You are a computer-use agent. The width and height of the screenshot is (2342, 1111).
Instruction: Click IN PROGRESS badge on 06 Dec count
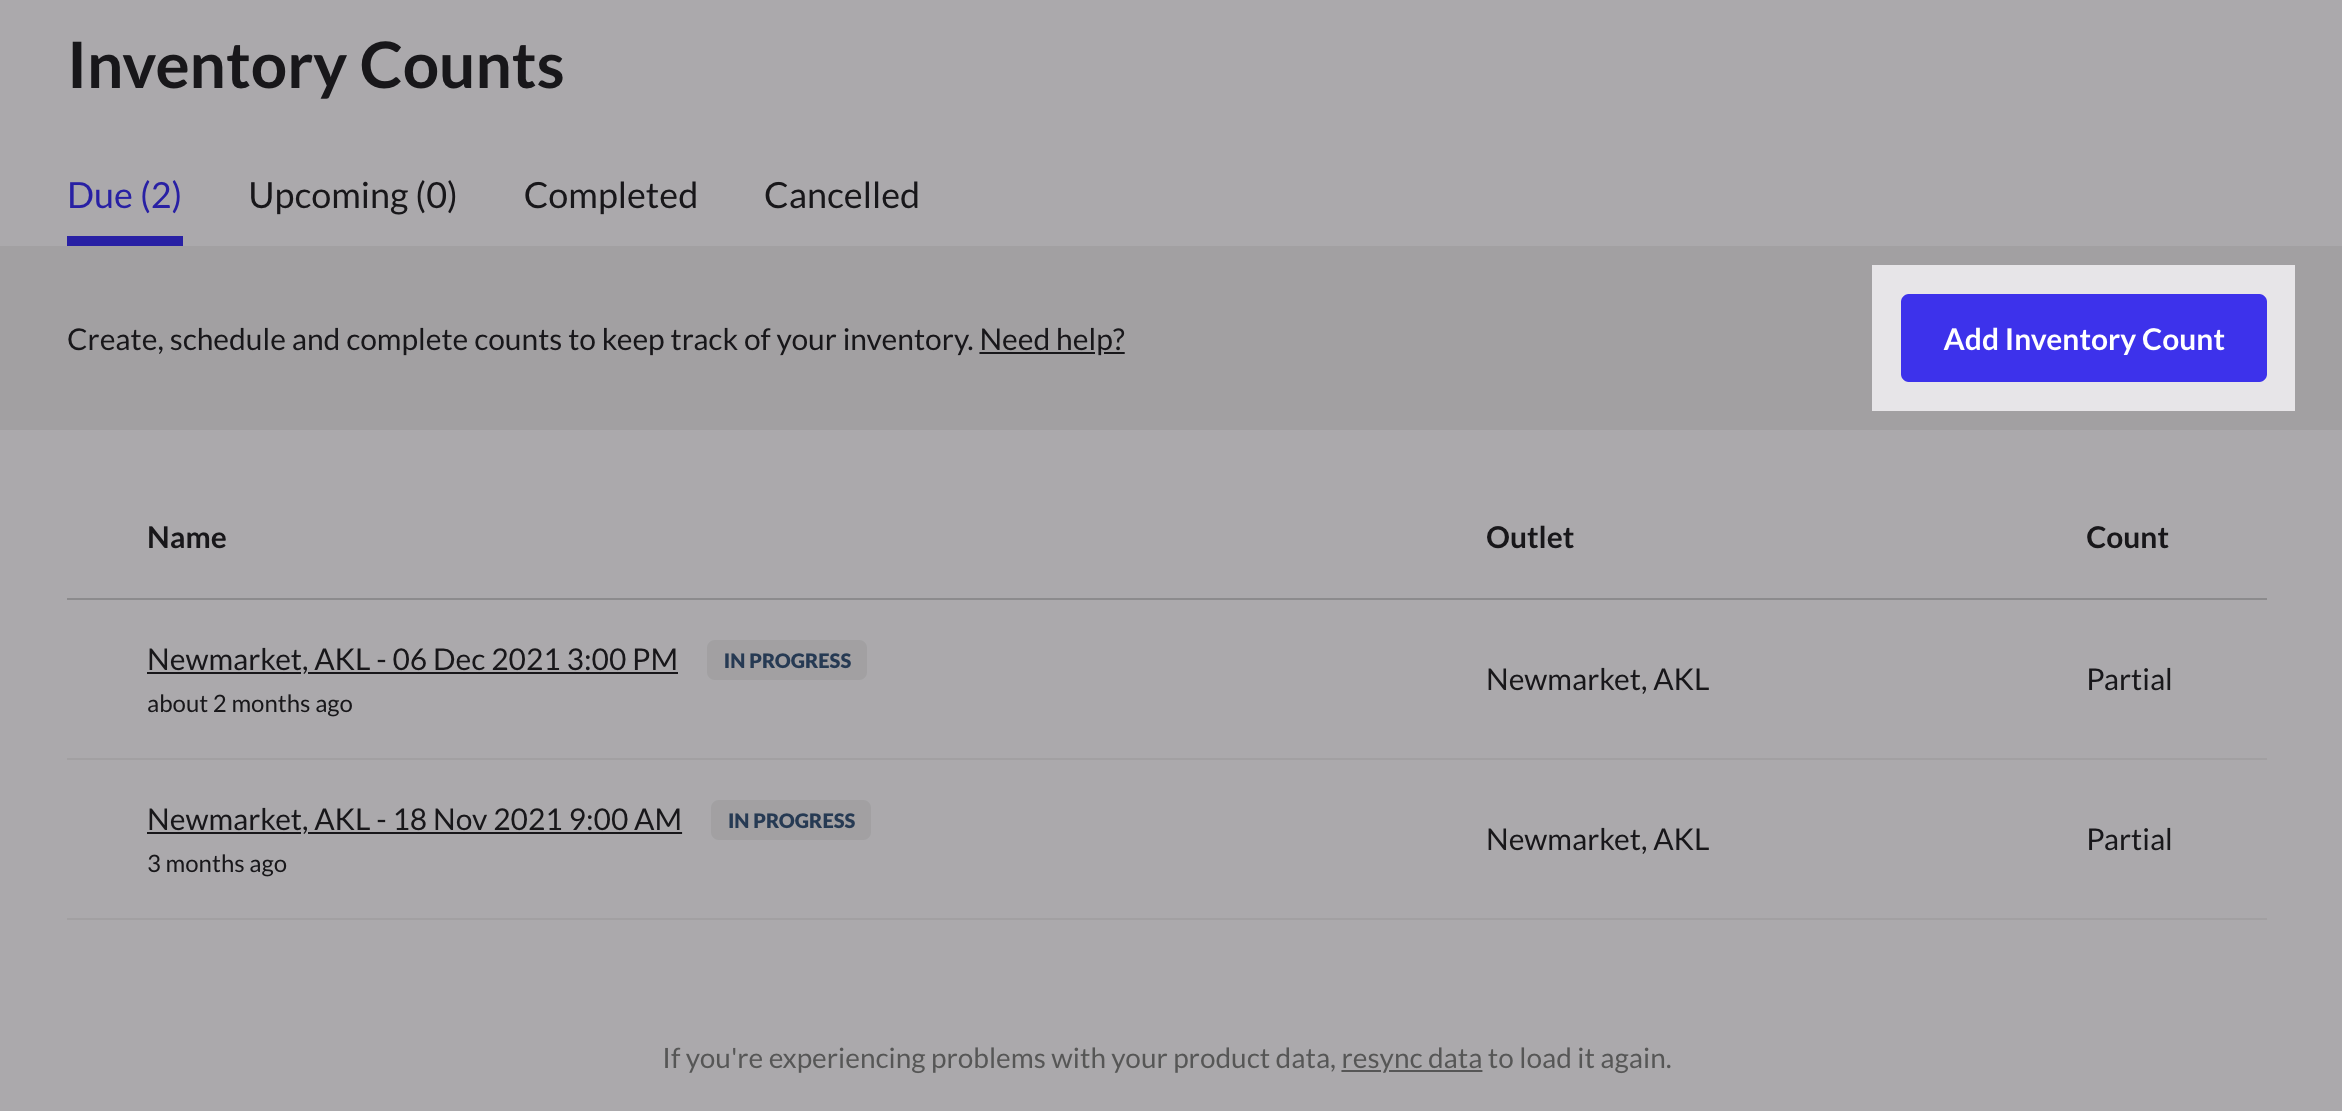point(787,661)
